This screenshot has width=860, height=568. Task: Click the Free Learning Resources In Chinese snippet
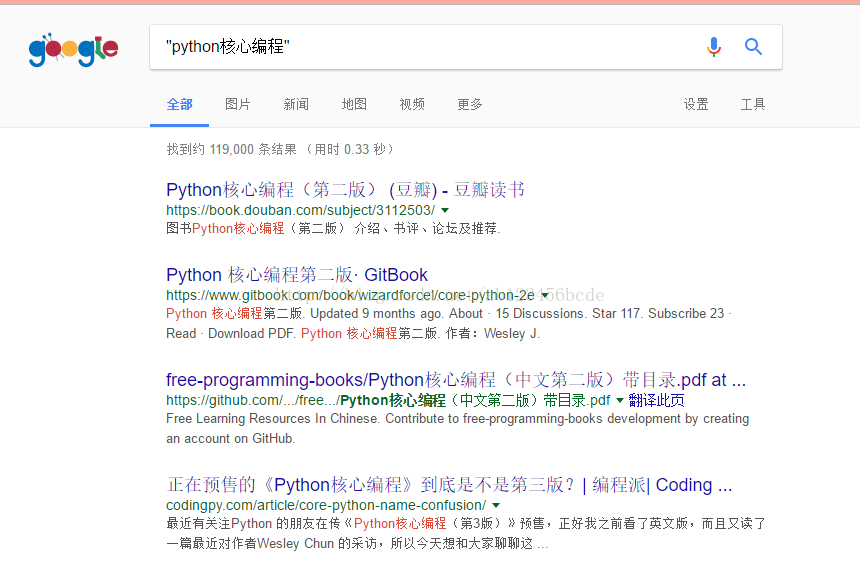[x=457, y=418]
